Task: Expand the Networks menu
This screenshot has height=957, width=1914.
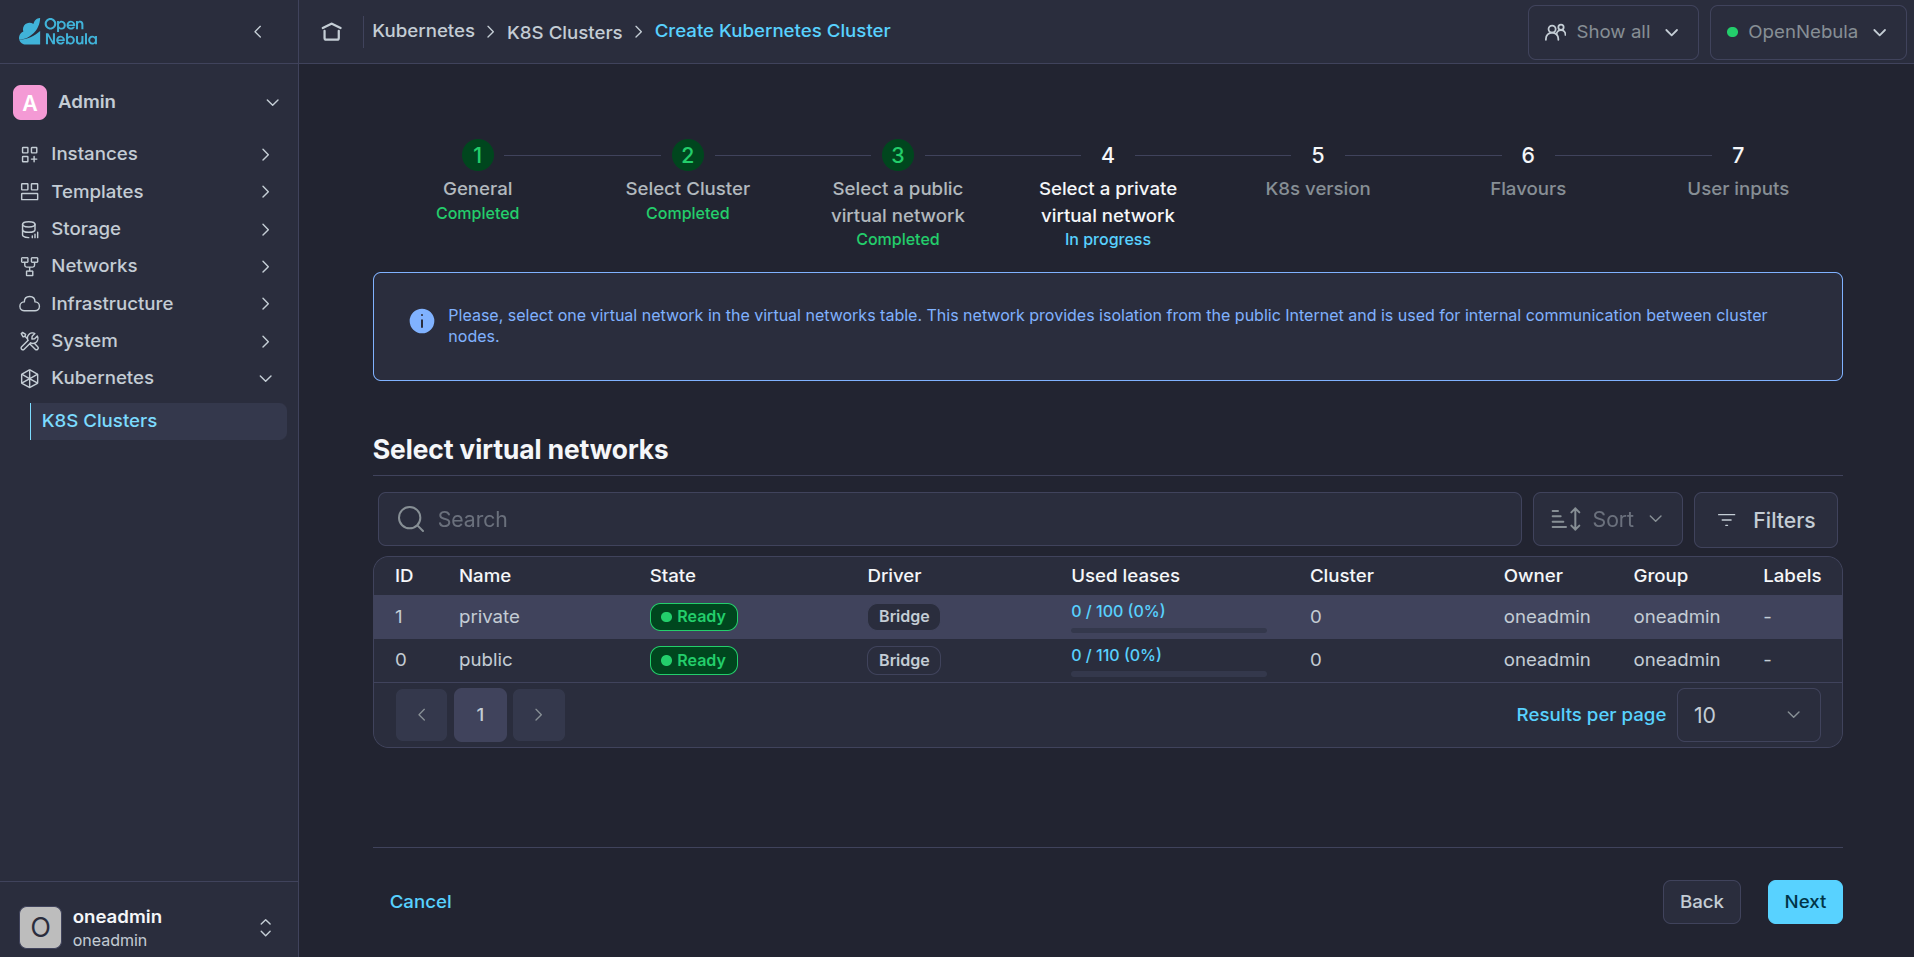Action: [x=265, y=266]
